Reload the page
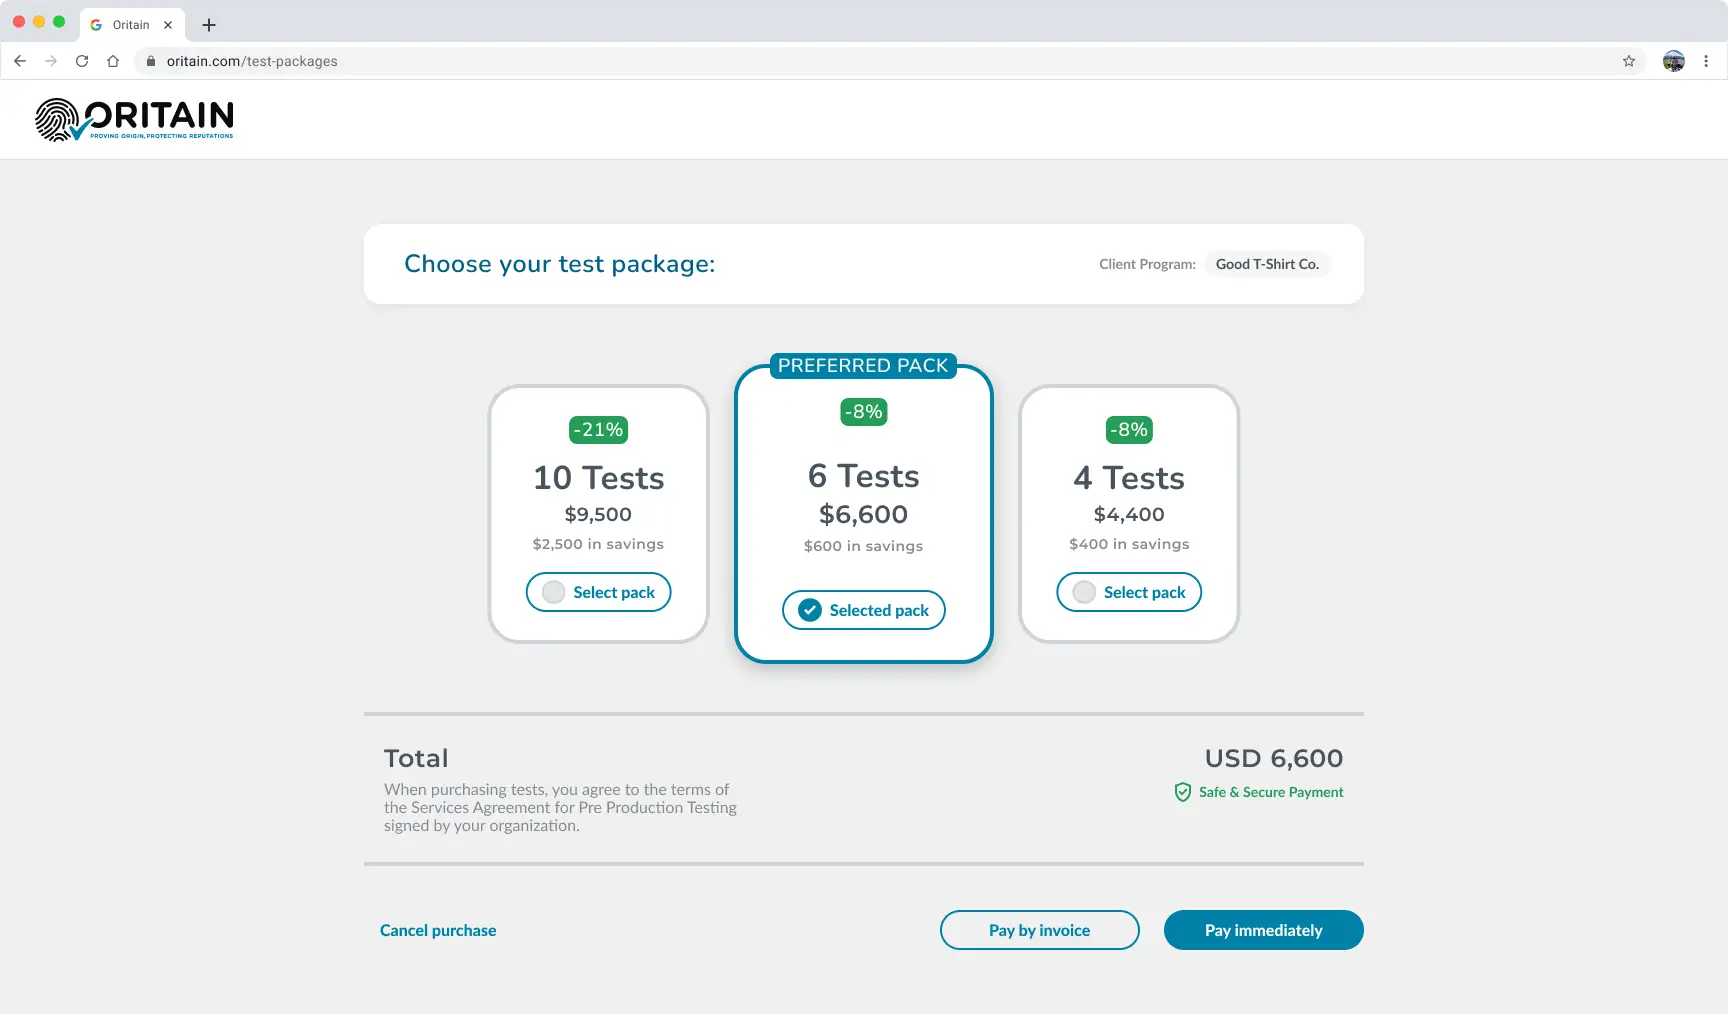Screen dimensions: 1728x1014 click(82, 61)
